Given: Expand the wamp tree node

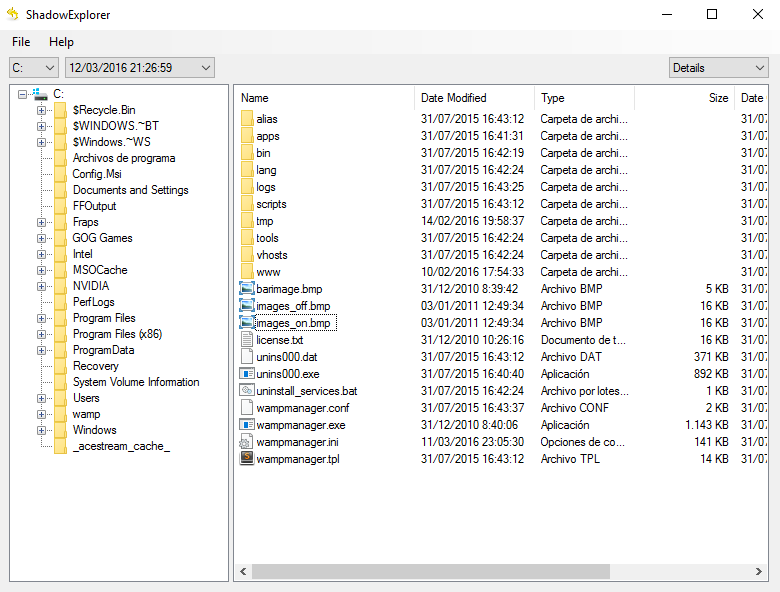Looking at the screenshot, I should 41,414.
